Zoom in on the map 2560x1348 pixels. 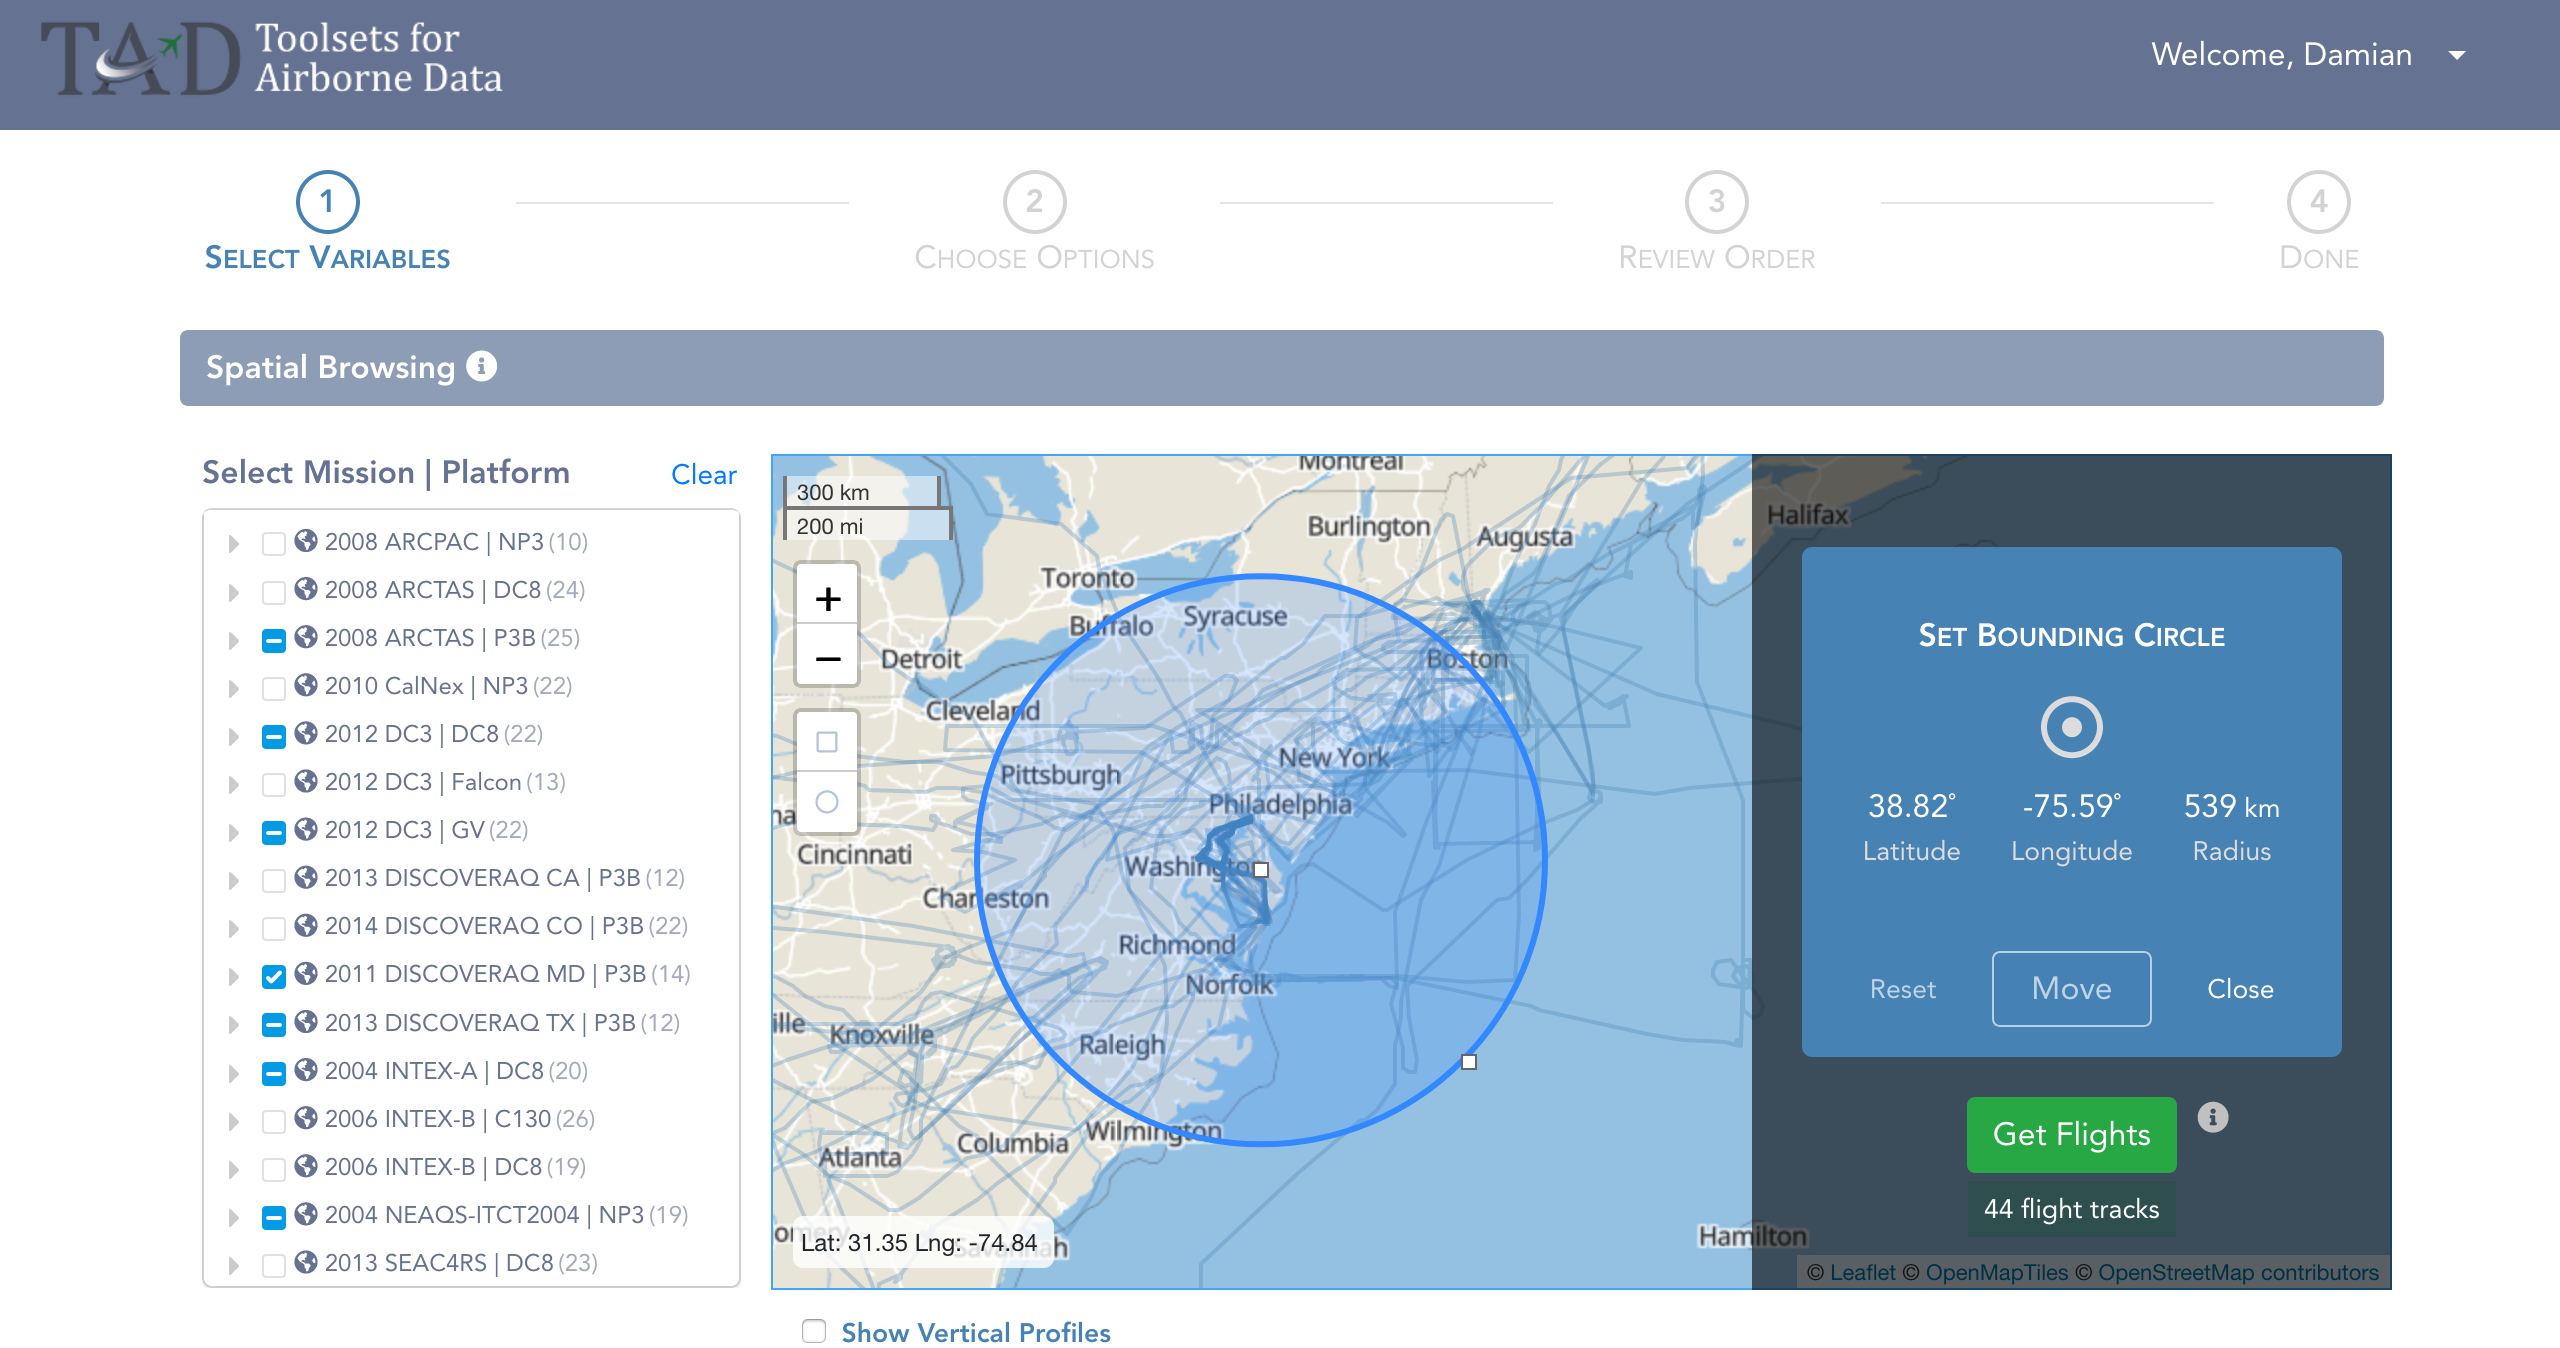pyautogui.click(x=827, y=598)
